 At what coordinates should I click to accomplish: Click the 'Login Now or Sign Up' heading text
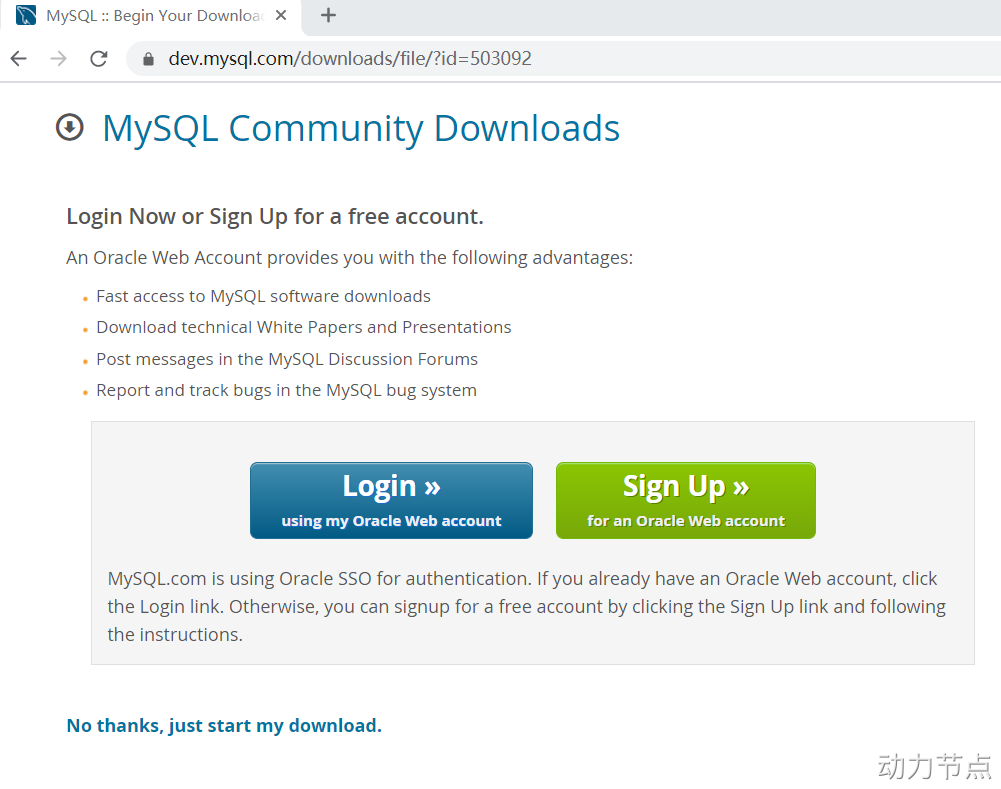275,216
